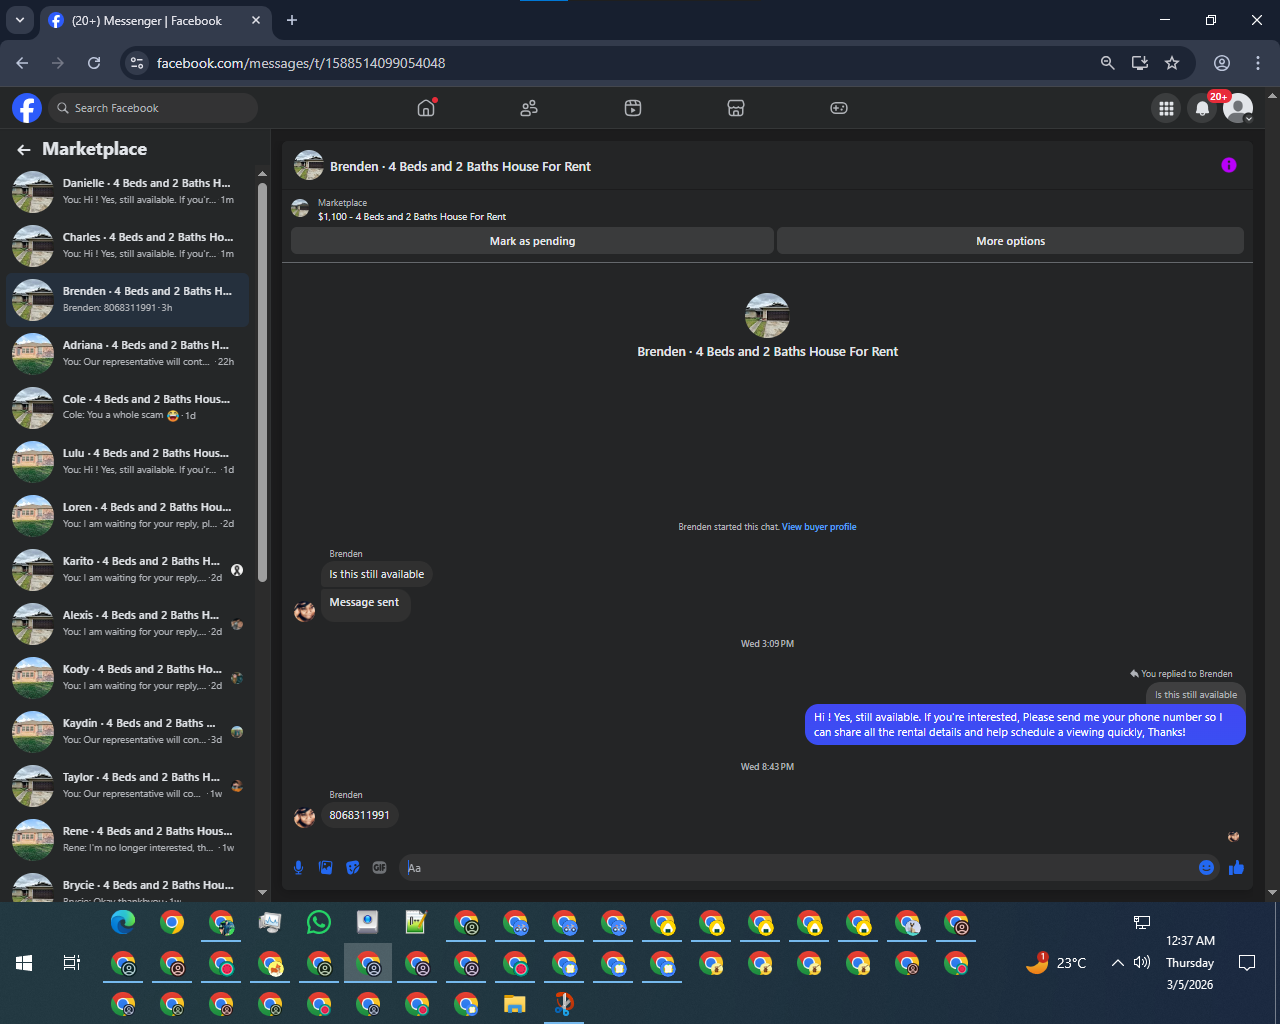Open Microsoft Edge from the taskbar

[123, 922]
